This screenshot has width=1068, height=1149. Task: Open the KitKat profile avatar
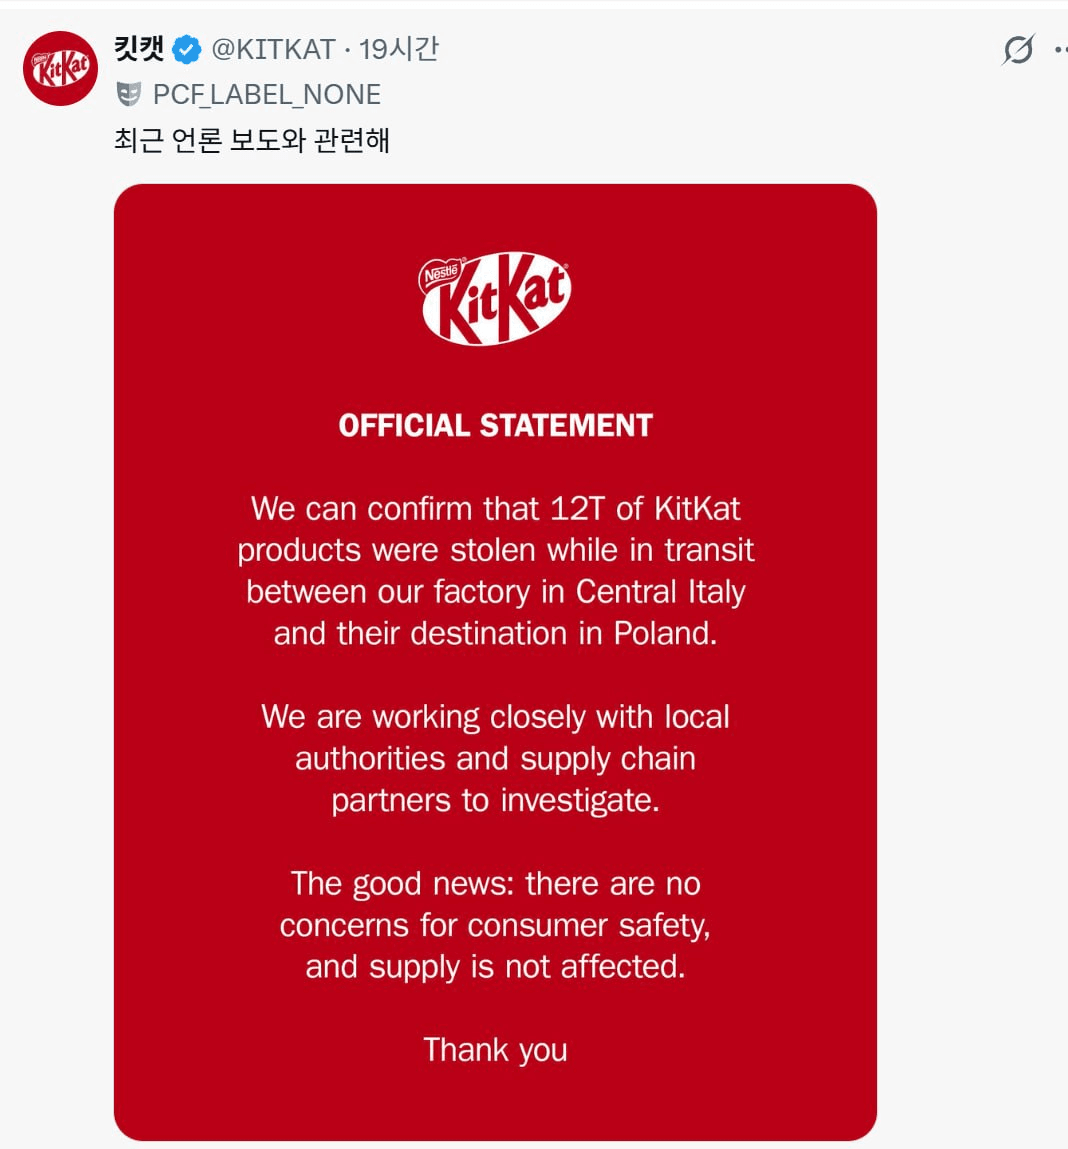(60, 68)
